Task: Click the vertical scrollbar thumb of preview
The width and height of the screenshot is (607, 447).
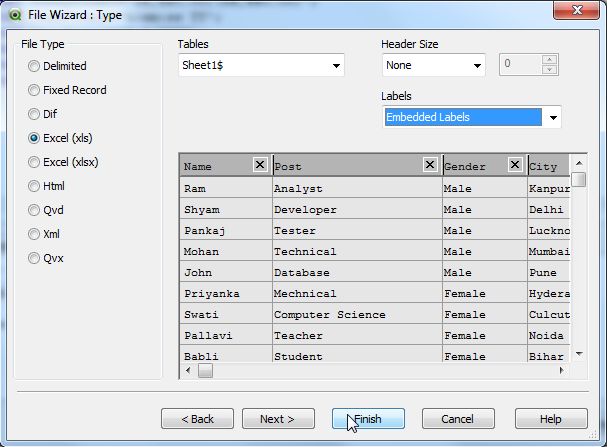Action: [579, 179]
